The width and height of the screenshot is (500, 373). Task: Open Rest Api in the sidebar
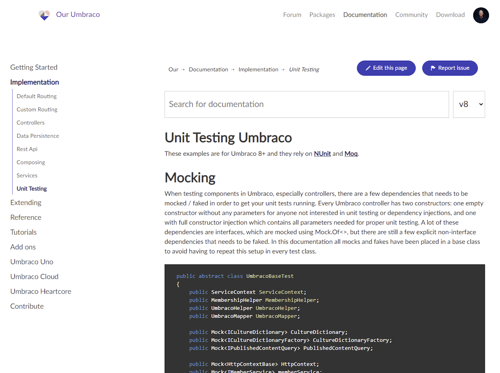pyautogui.click(x=27, y=149)
